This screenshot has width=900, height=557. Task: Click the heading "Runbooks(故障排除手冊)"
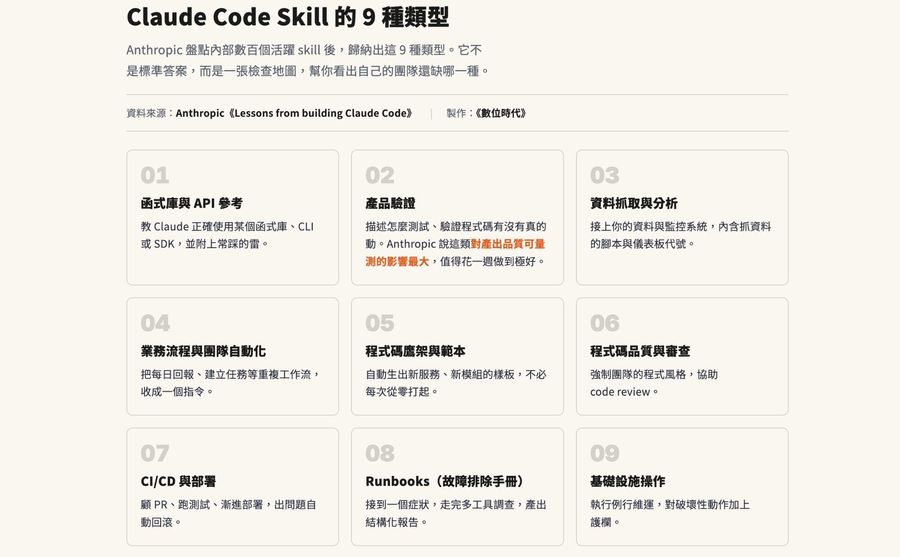click(x=445, y=481)
